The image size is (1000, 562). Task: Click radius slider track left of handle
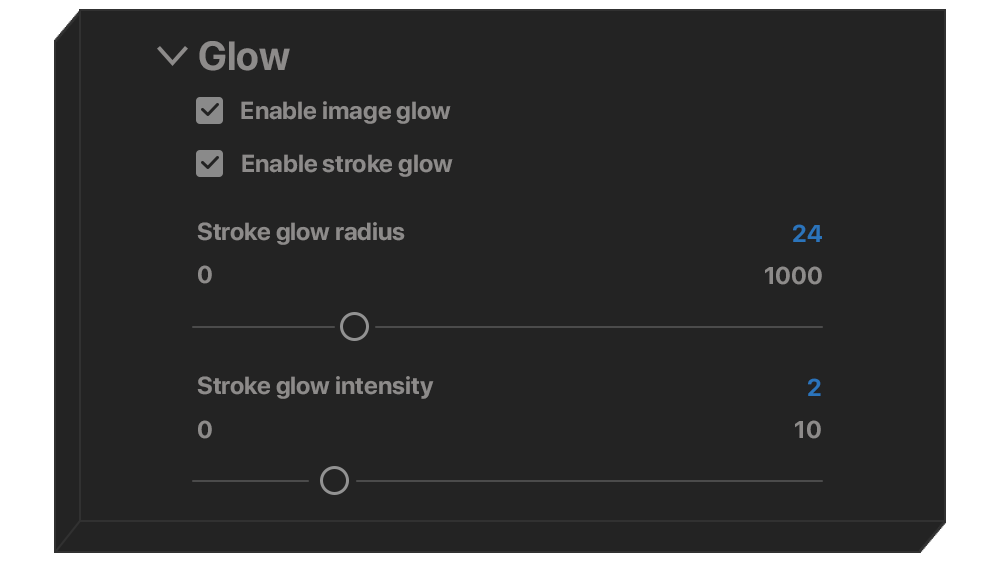tap(265, 327)
